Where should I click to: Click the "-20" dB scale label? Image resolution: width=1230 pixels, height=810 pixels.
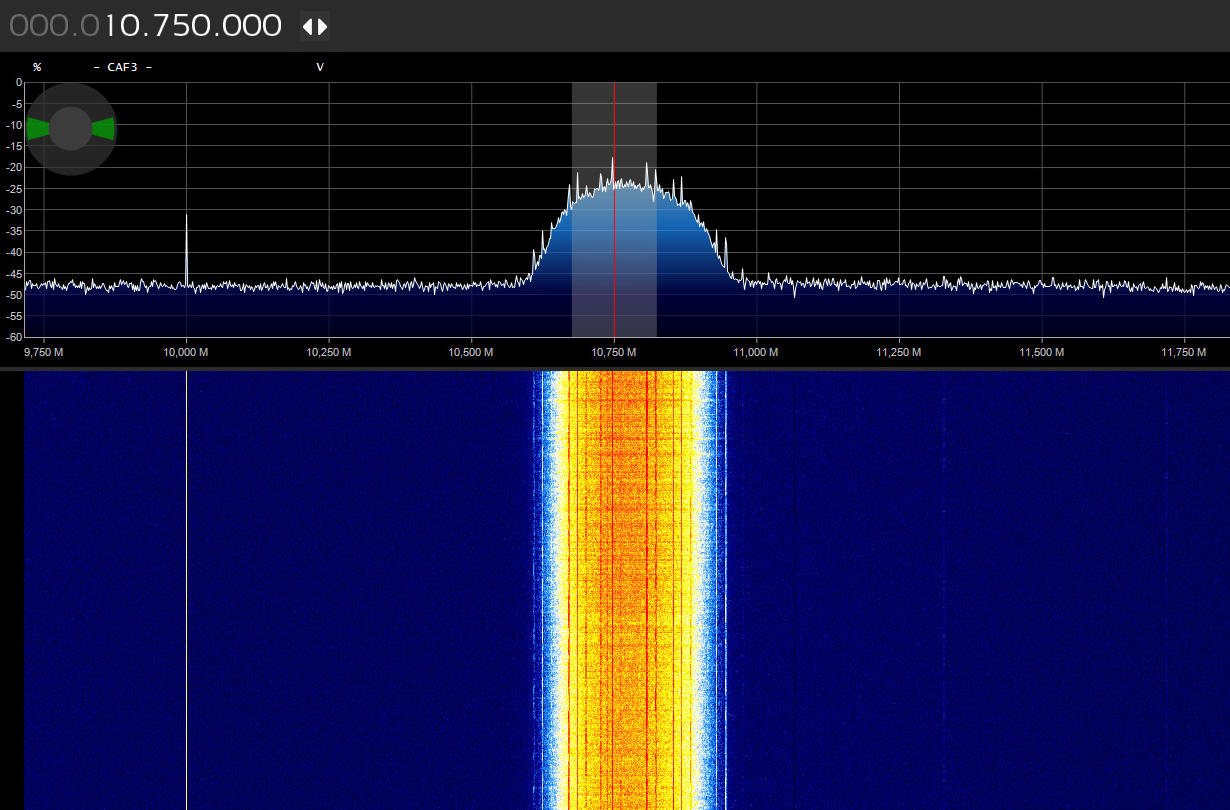[x=15, y=168]
